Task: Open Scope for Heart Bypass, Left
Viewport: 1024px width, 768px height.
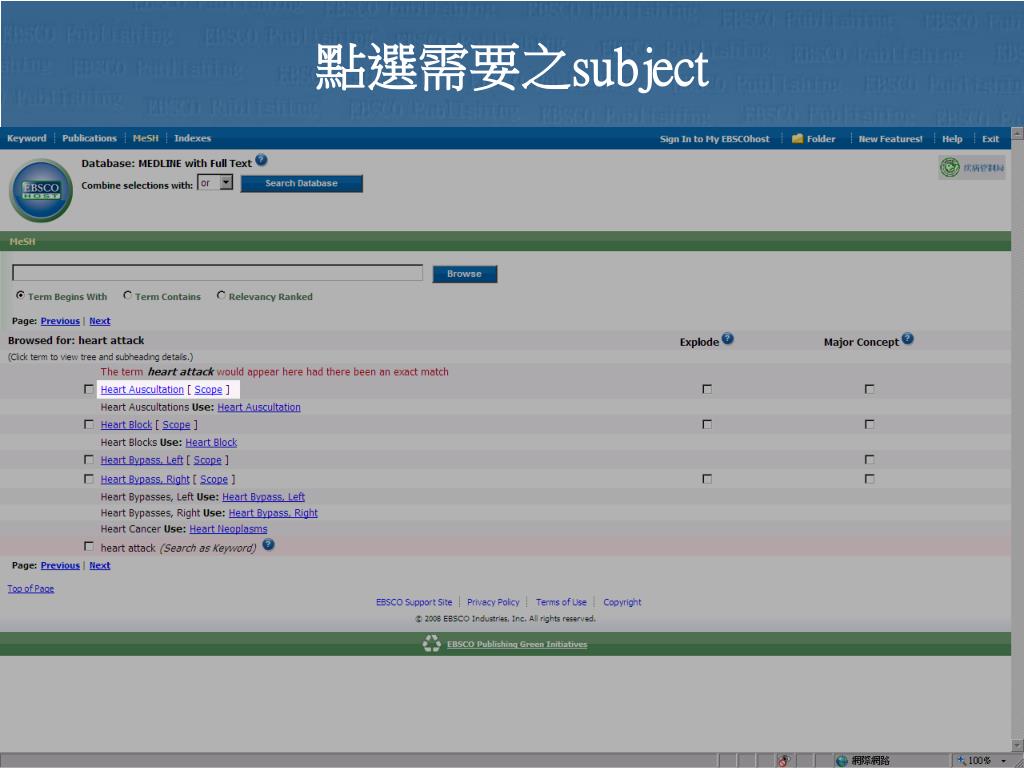Action: click(208, 460)
